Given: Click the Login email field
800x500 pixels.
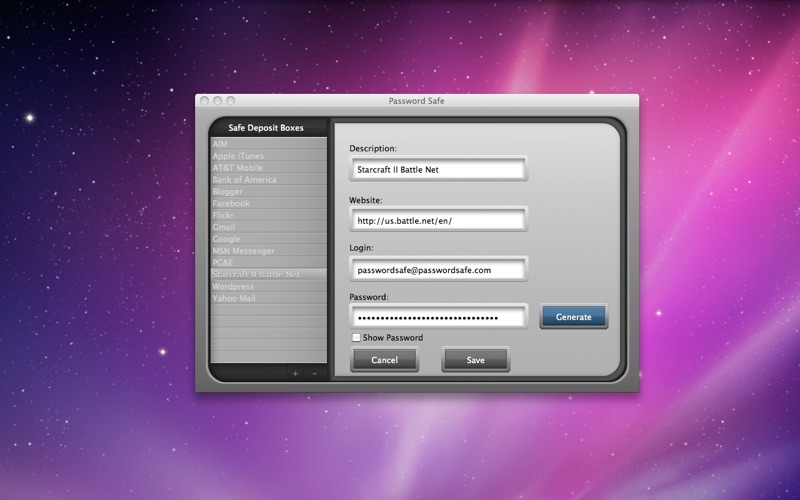Looking at the screenshot, I should point(438,270).
